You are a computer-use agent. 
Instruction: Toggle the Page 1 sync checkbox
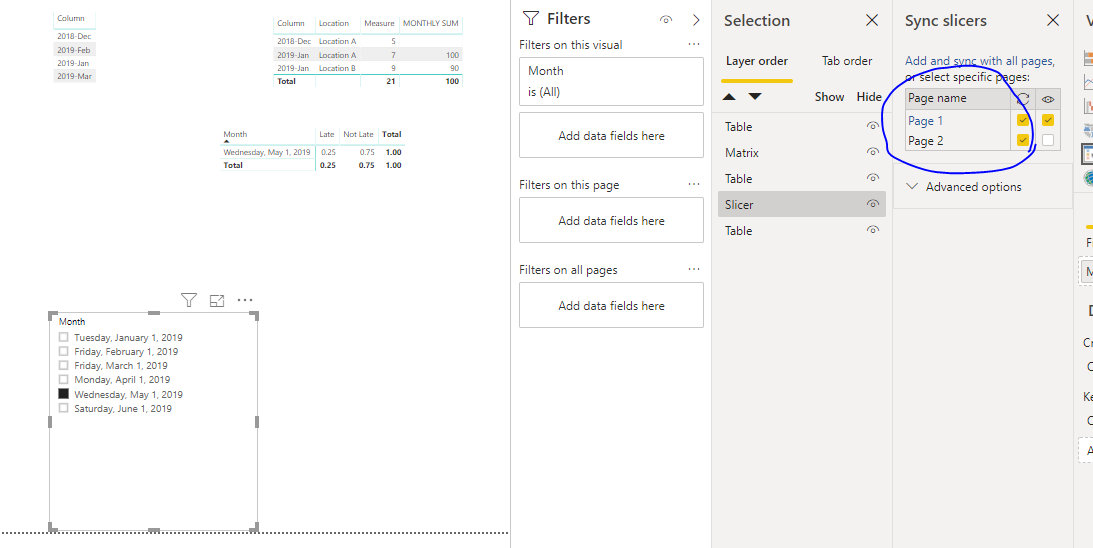1023,120
